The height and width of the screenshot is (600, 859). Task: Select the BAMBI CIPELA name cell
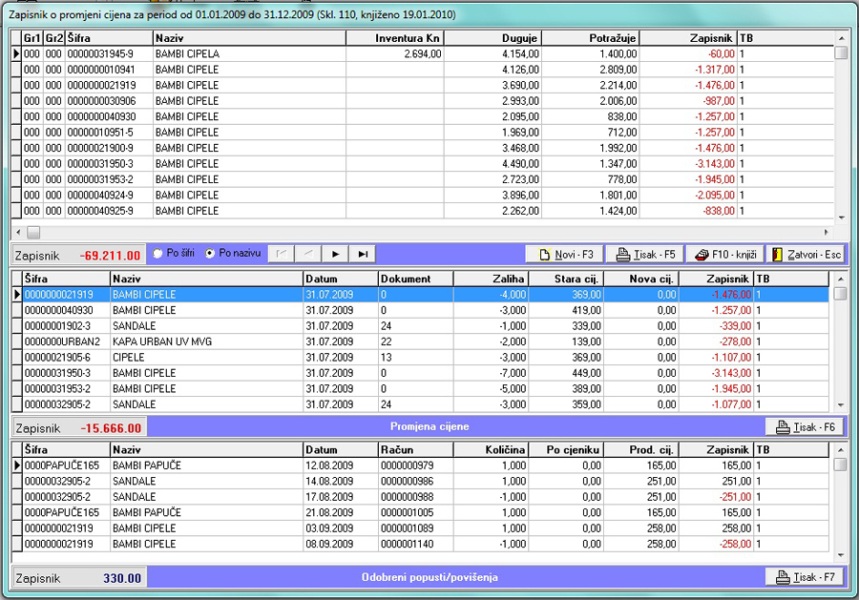(249, 54)
